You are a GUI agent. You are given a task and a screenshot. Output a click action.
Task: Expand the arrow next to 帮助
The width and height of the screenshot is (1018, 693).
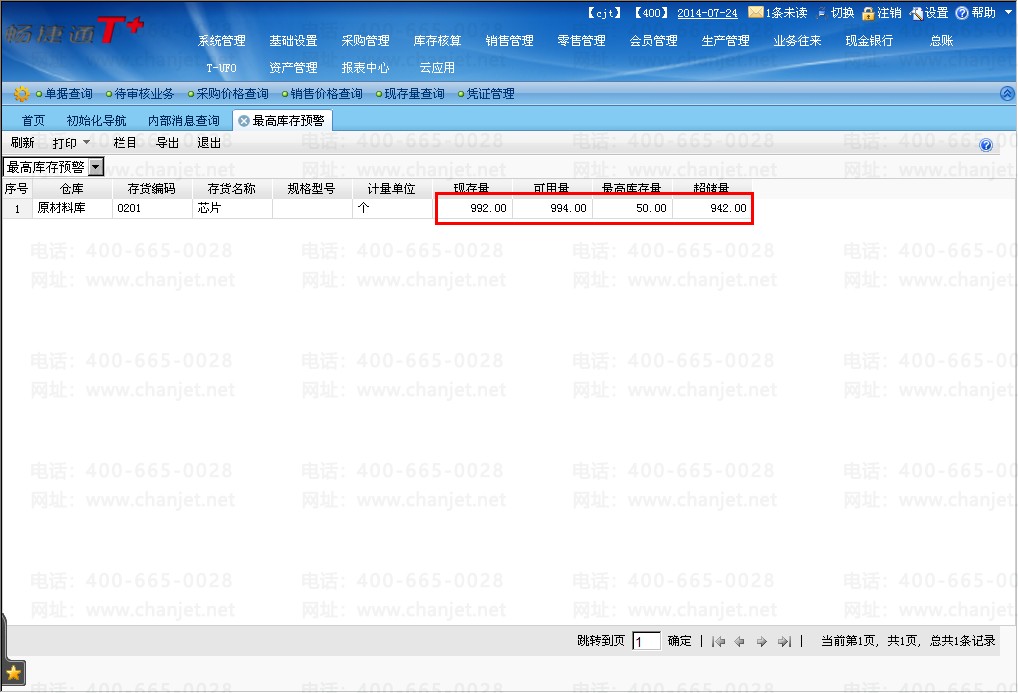tap(1008, 12)
